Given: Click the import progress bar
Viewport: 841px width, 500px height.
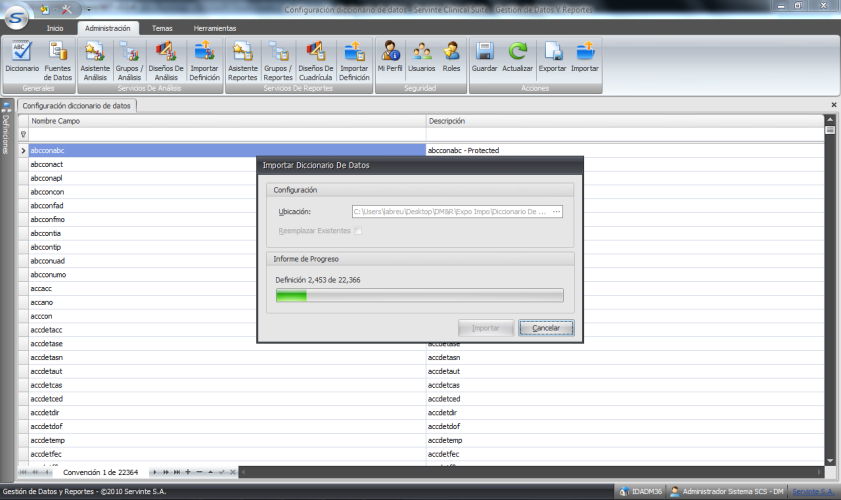Looking at the screenshot, I should click(419, 295).
